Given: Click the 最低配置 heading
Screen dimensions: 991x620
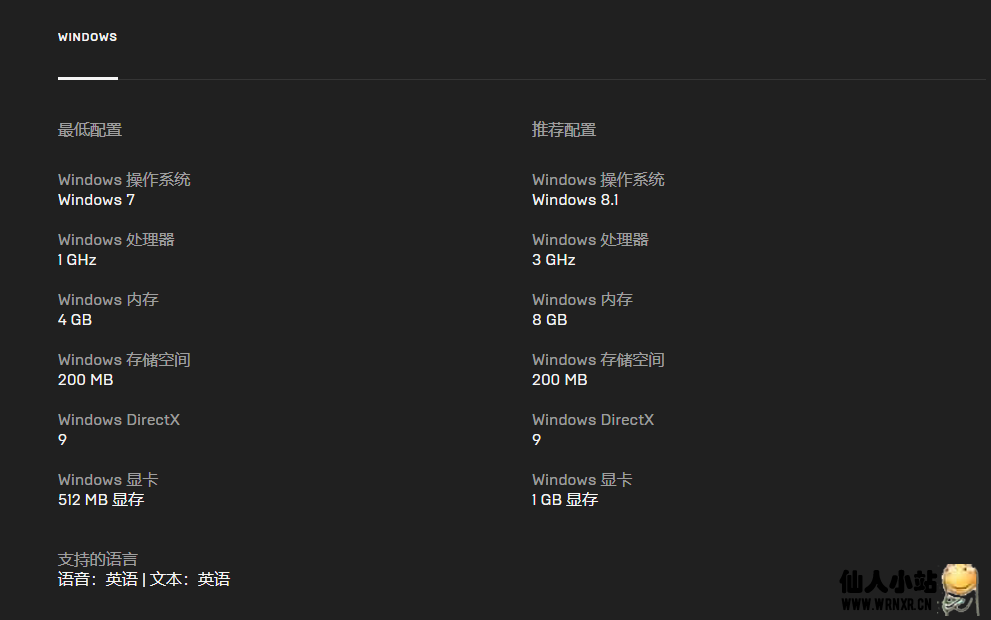Looking at the screenshot, I should (x=90, y=130).
